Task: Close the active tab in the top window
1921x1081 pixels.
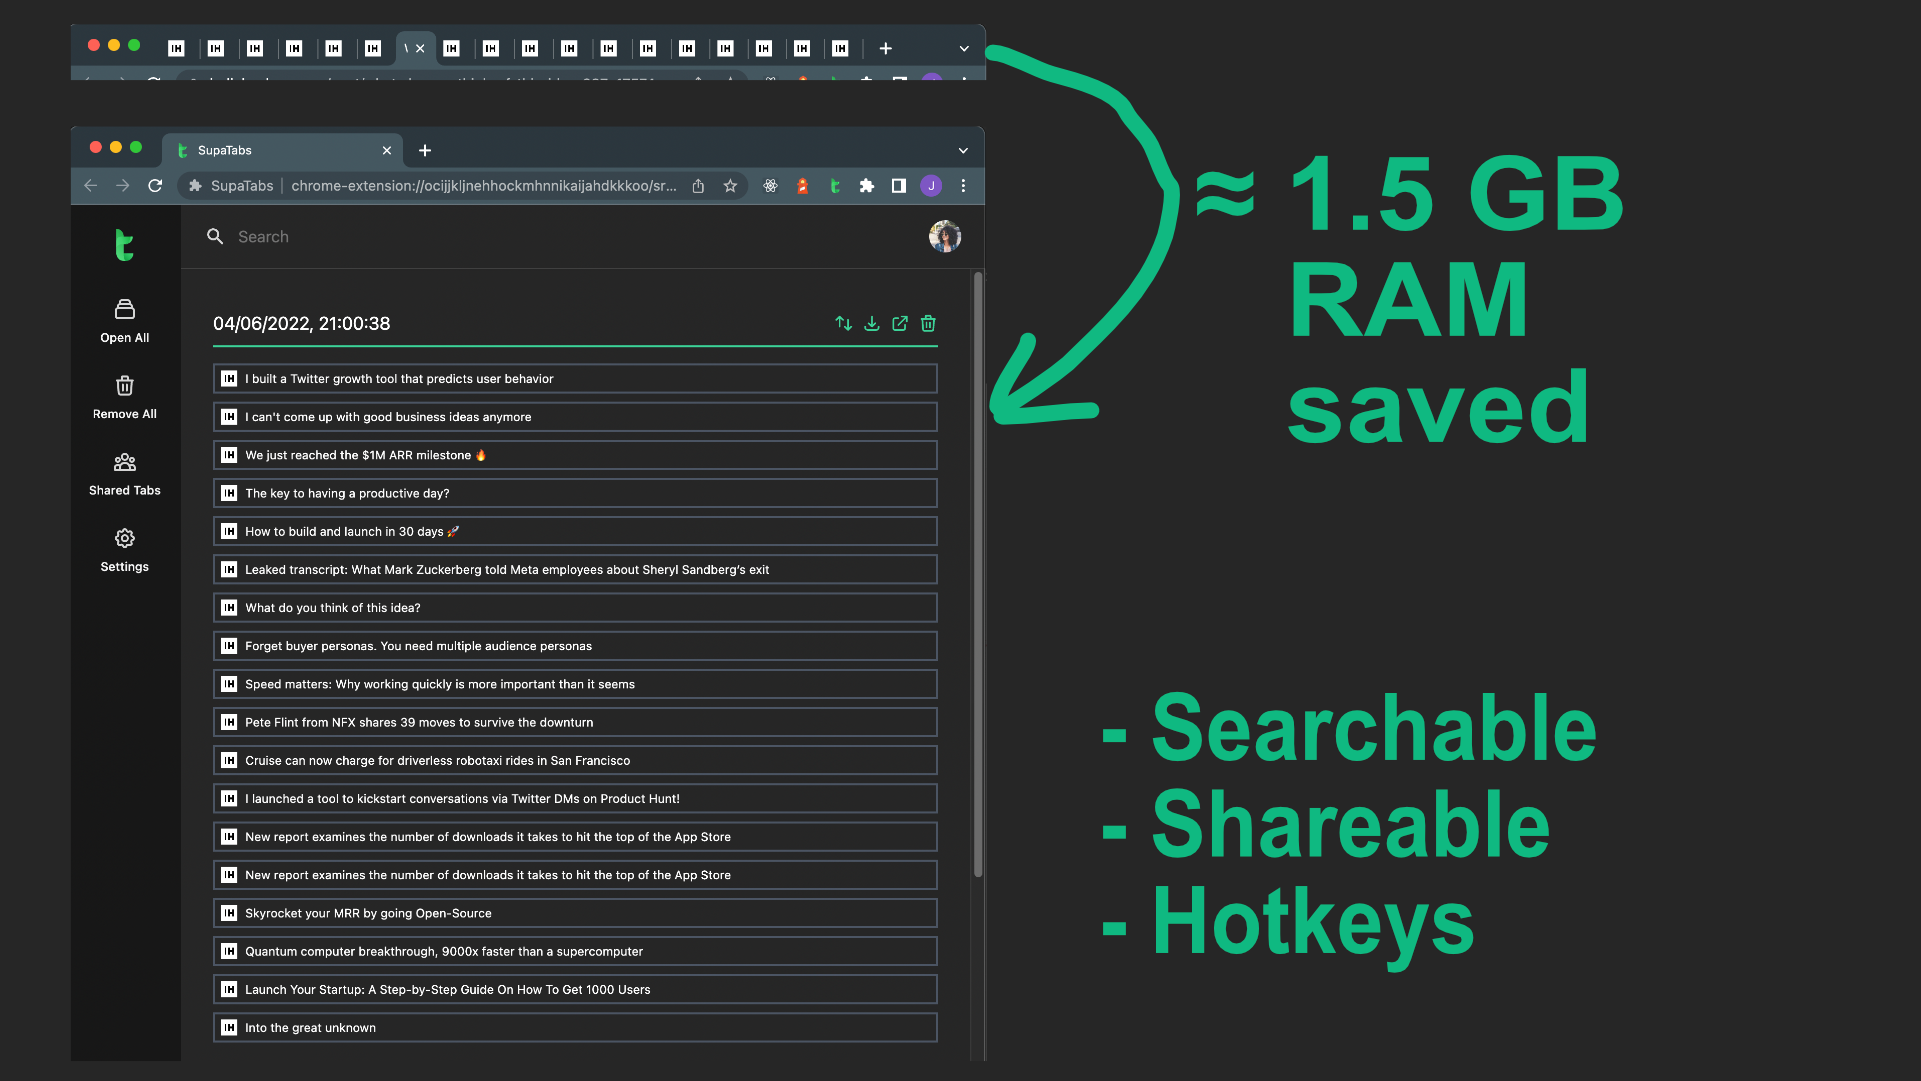Action: click(420, 48)
